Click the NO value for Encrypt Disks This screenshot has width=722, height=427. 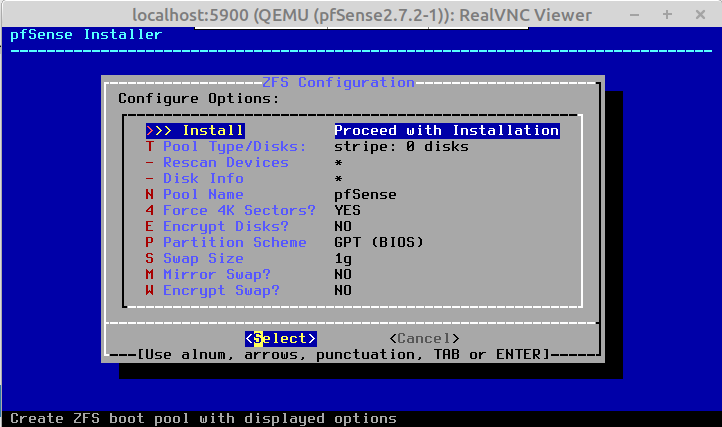pyautogui.click(x=343, y=227)
